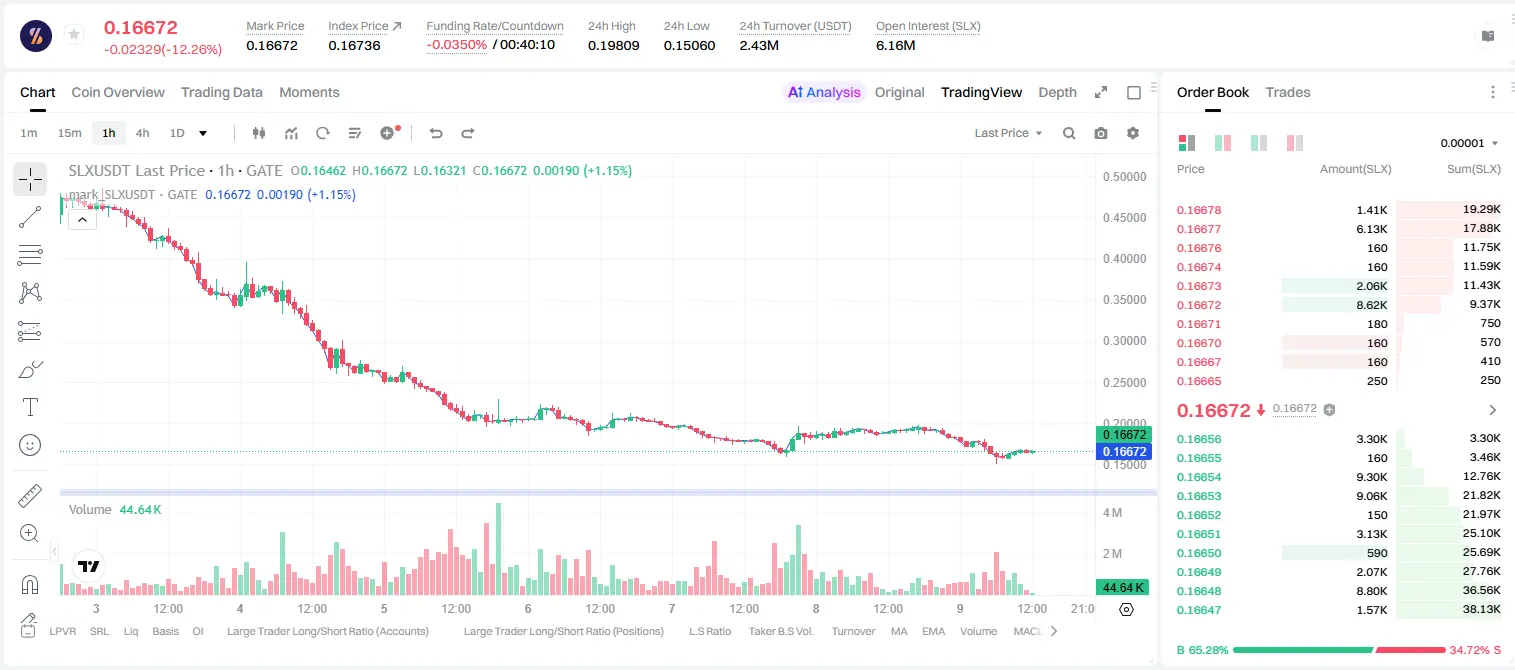Open the Last Price dropdown
The width and height of the screenshot is (1515, 670).
(1008, 133)
